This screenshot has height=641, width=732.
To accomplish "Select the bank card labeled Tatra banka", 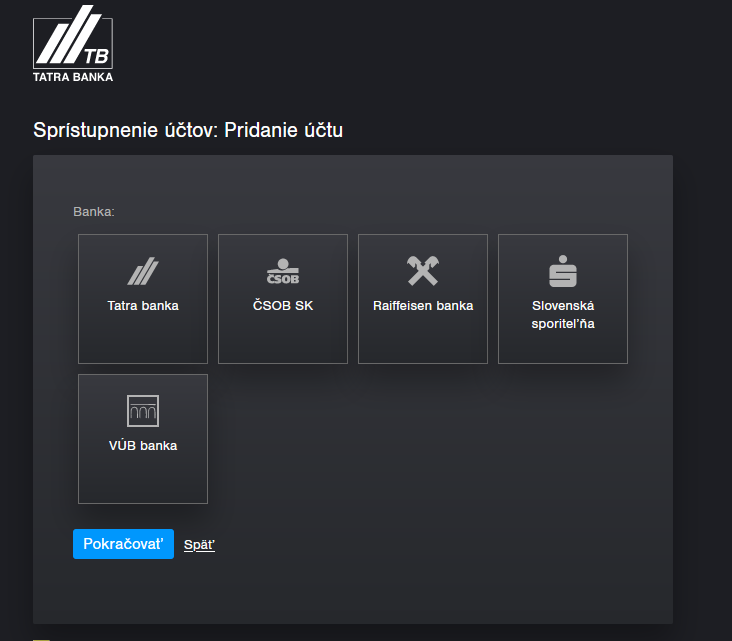I will pyautogui.click(x=143, y=299).
